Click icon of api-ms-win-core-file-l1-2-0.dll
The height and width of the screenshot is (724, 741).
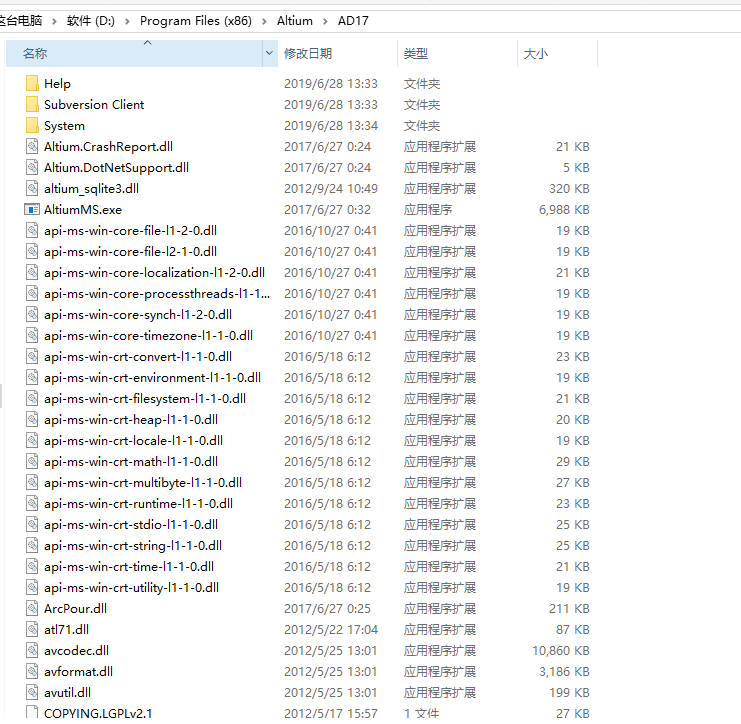[32, 230]
